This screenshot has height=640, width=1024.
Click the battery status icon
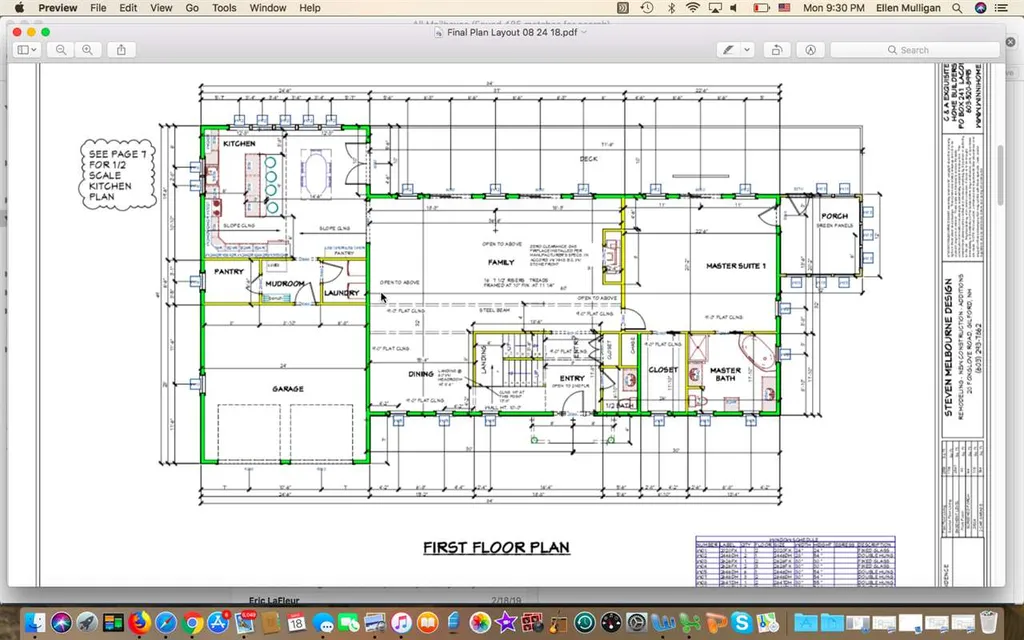pos(761,8)
